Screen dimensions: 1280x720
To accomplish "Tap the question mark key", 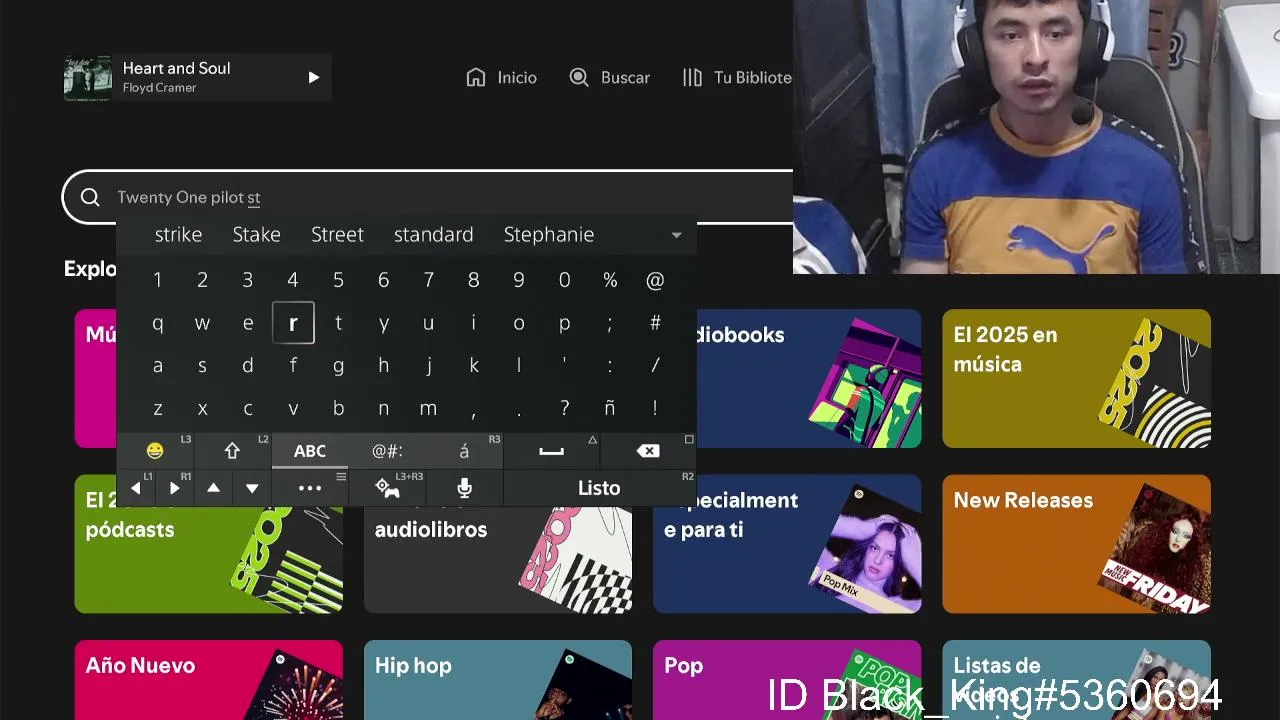I will point(564,408).
